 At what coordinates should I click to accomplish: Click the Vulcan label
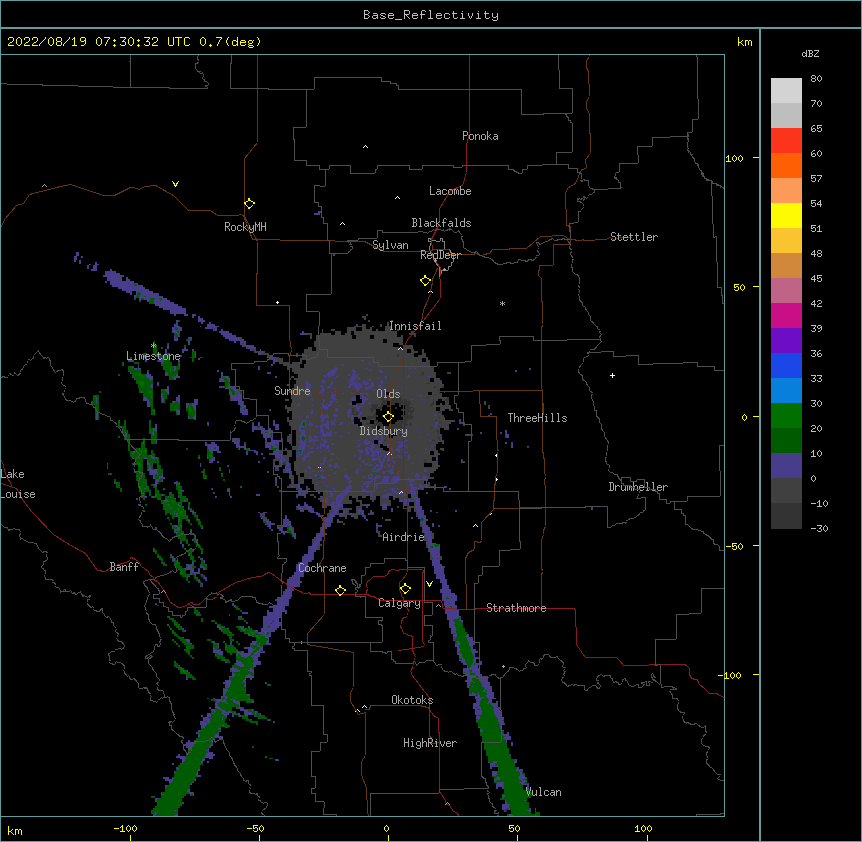(543, 792)
